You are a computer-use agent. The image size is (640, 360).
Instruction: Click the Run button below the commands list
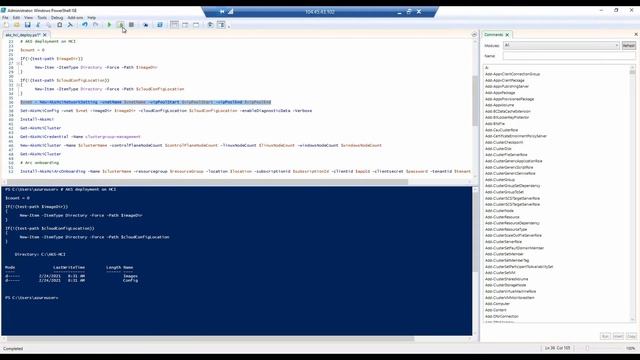605,336
